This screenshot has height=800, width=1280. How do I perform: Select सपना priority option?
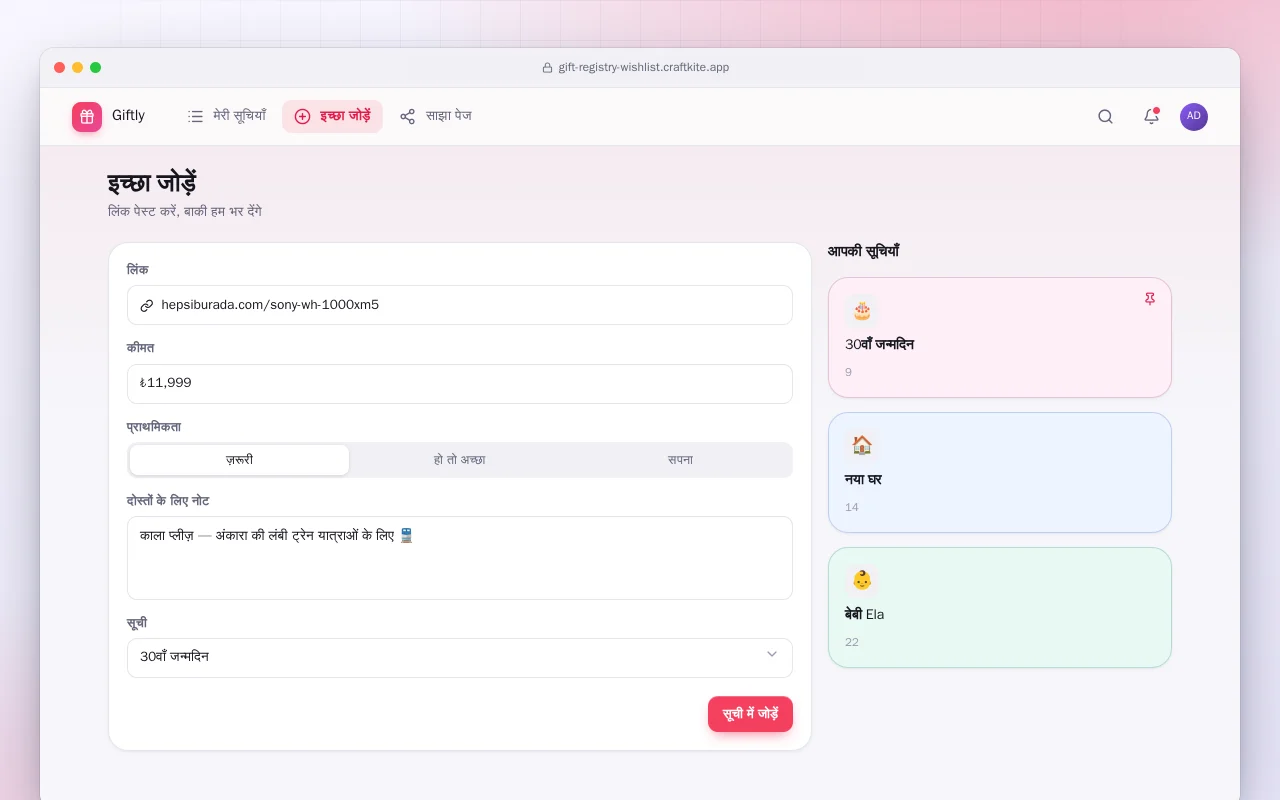[x=680, y=460]
